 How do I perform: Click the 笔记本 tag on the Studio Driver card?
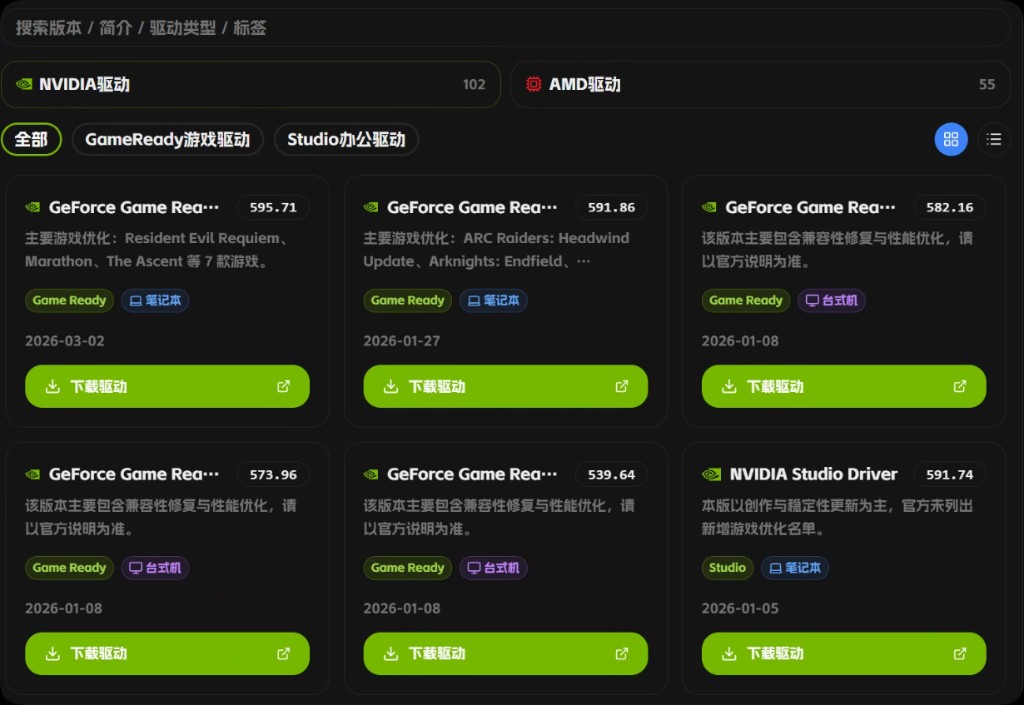tap(795, 567)
